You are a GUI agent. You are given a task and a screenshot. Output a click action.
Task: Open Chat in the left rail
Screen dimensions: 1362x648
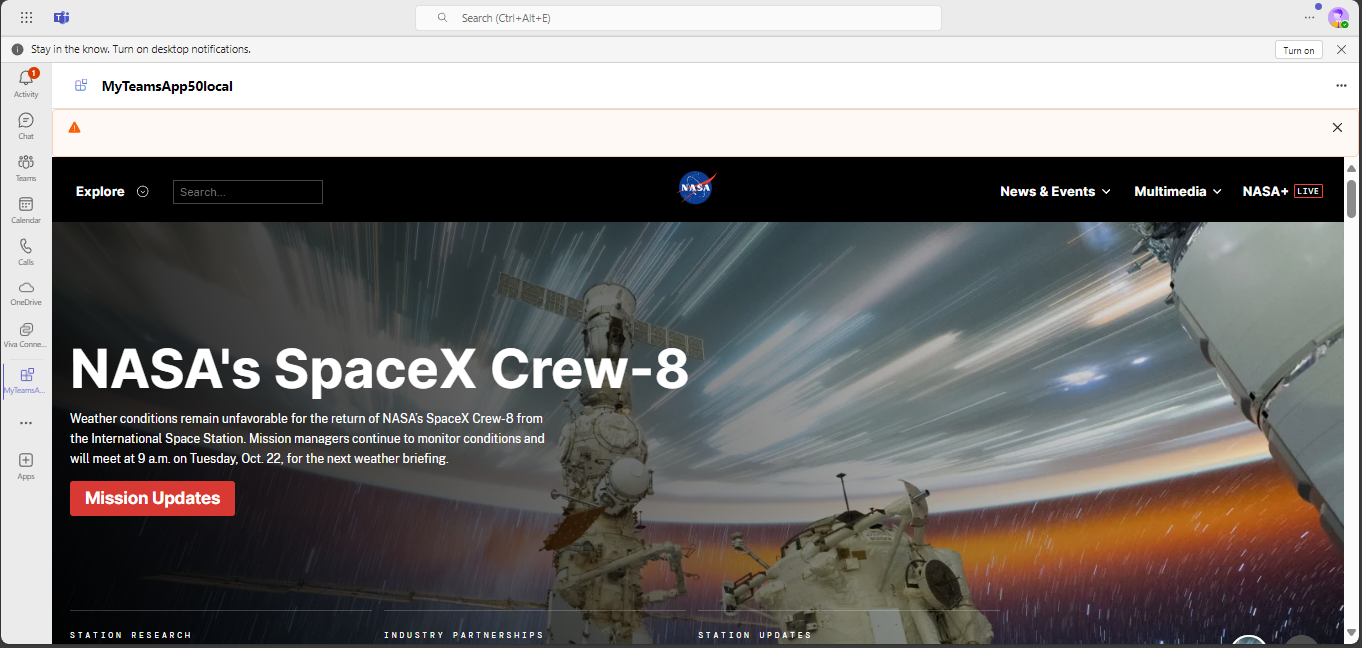26,125
